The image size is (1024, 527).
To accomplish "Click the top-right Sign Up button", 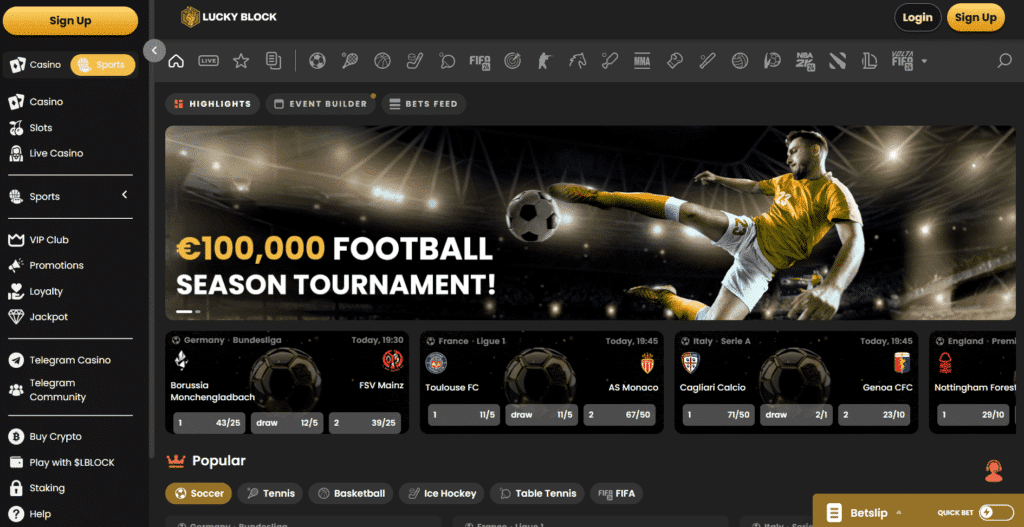I will click(976, 18).
